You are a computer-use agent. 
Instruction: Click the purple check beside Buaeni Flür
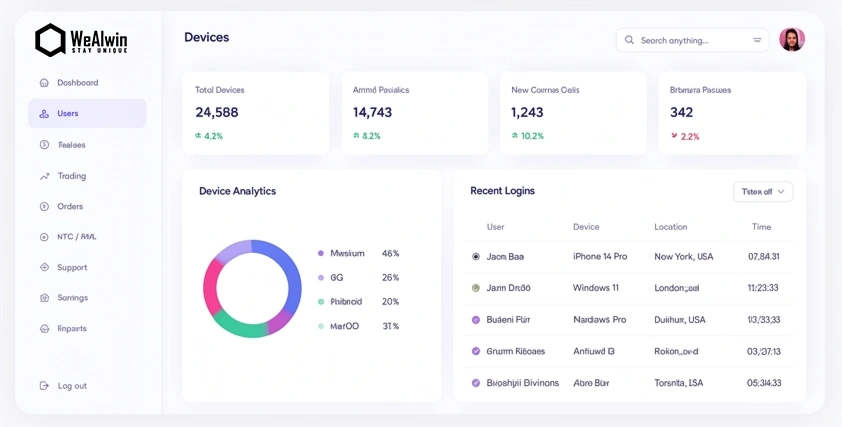(475, 320)
